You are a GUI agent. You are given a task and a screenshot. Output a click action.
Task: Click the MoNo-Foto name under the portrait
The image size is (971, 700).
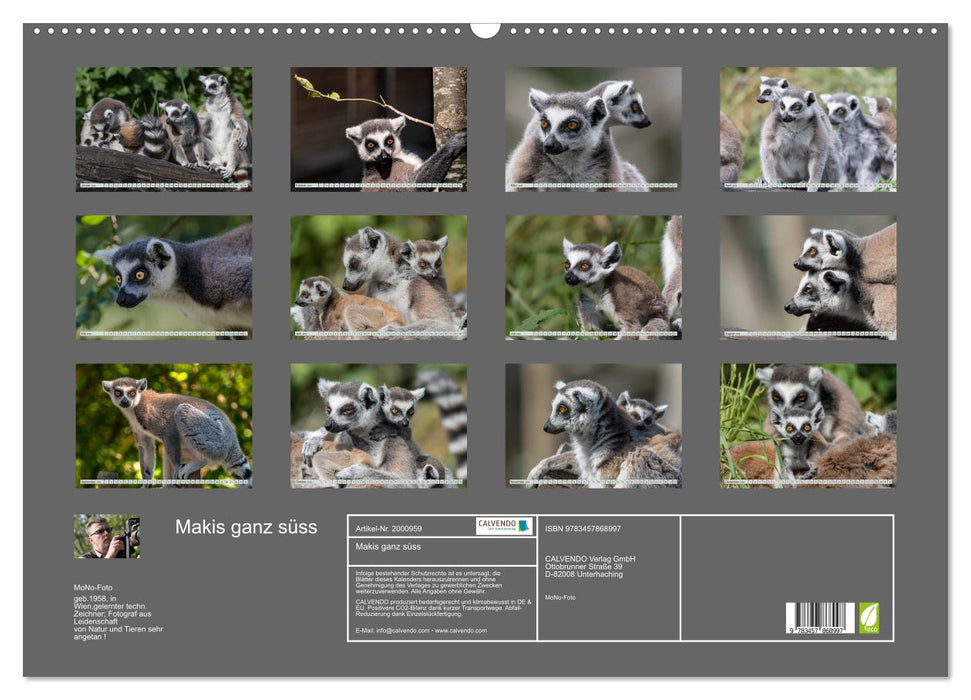93,585
